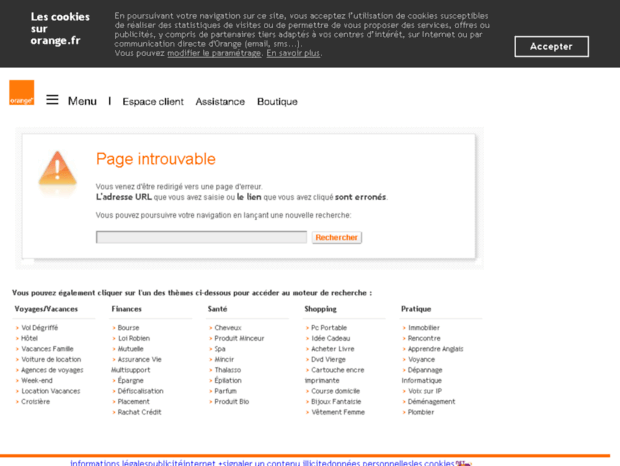This screenshot has width=620, height=466.
Task: Select Immobilier link
Action: [x=424, y=328]
